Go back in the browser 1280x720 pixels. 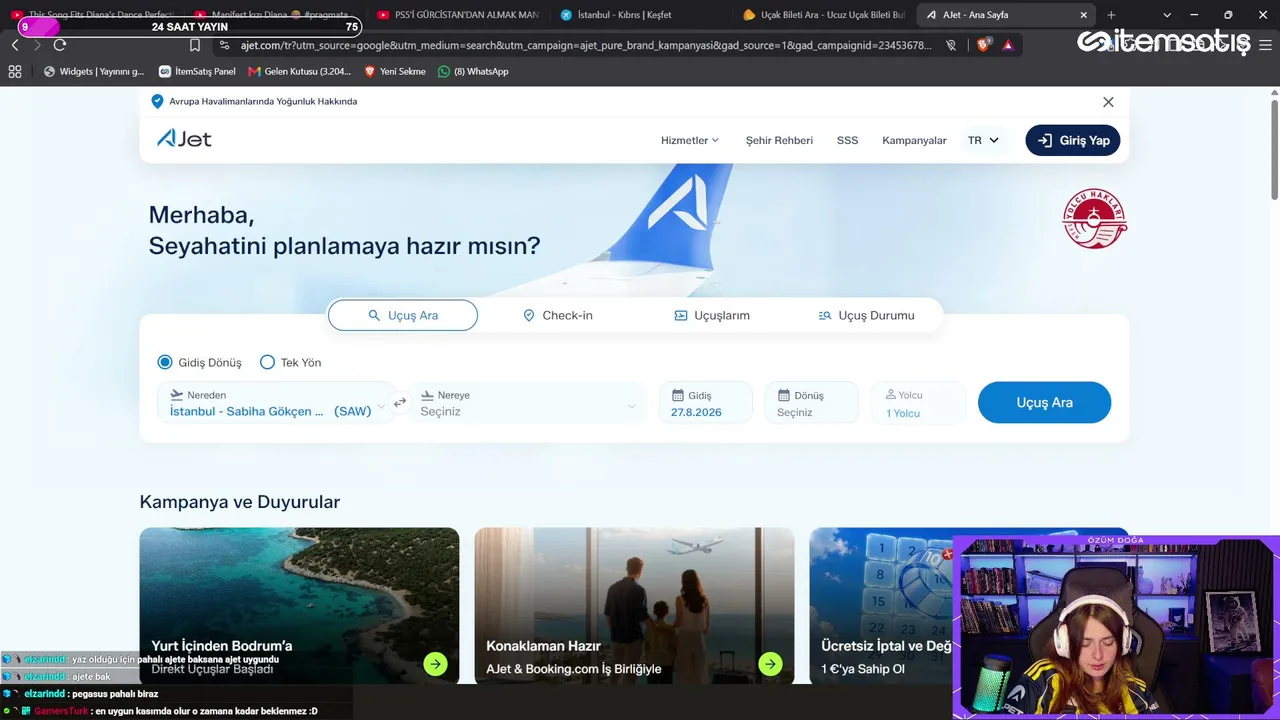15,45
